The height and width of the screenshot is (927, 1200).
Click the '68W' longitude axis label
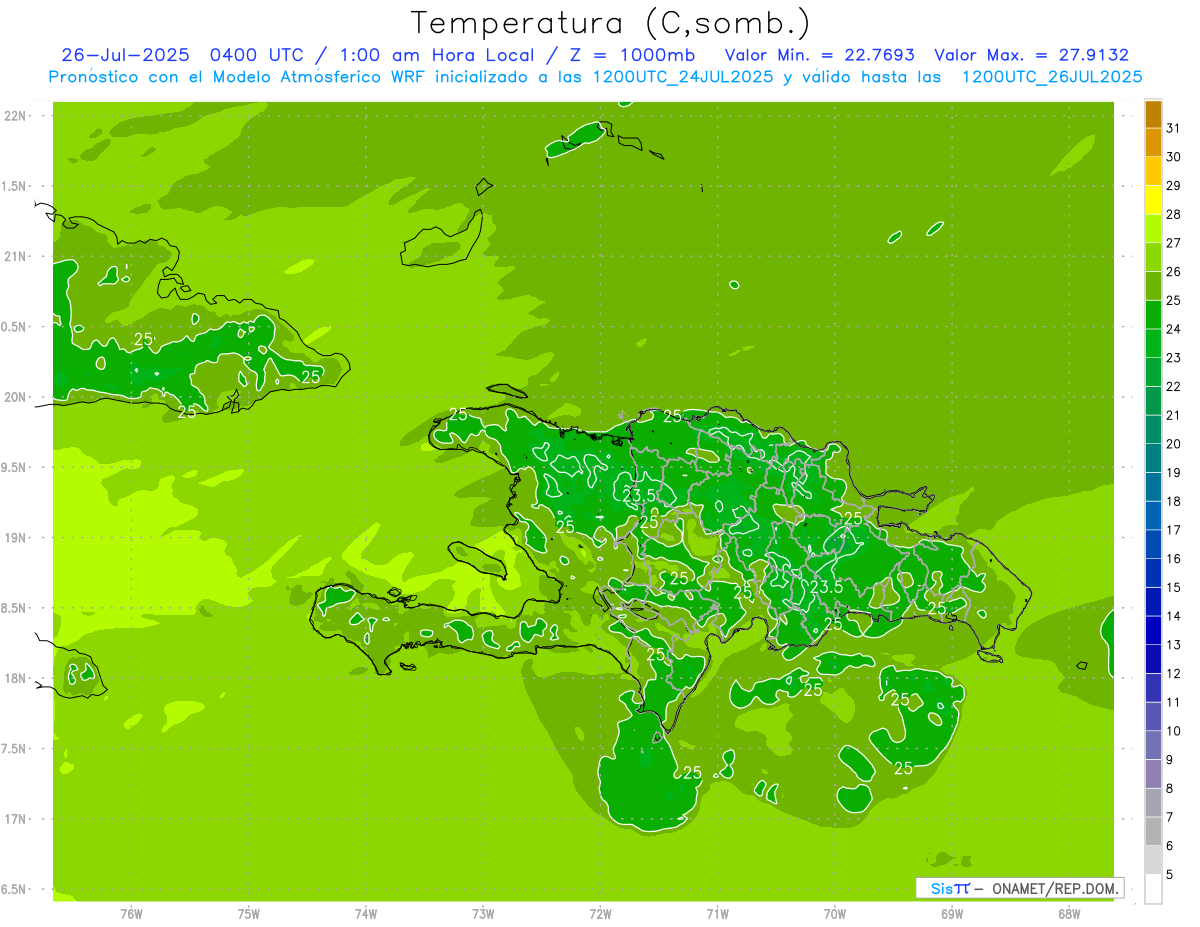click(x=1069, y=914)
